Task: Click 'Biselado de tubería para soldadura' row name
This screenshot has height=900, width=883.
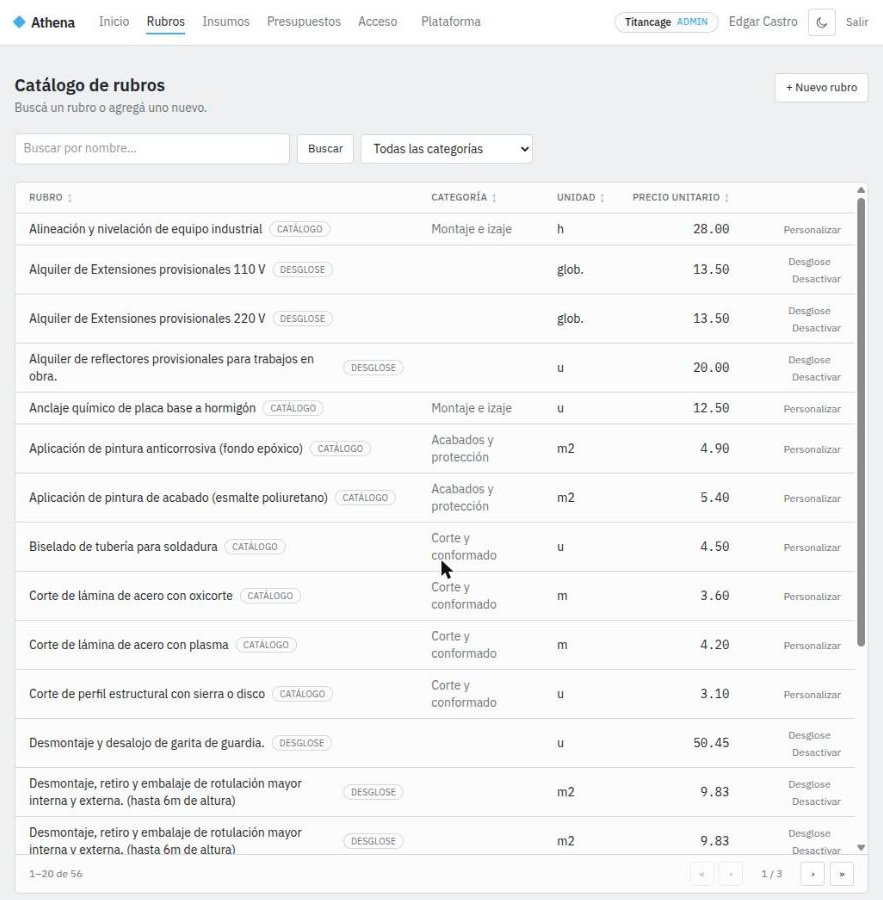Action: click(123, 546)
